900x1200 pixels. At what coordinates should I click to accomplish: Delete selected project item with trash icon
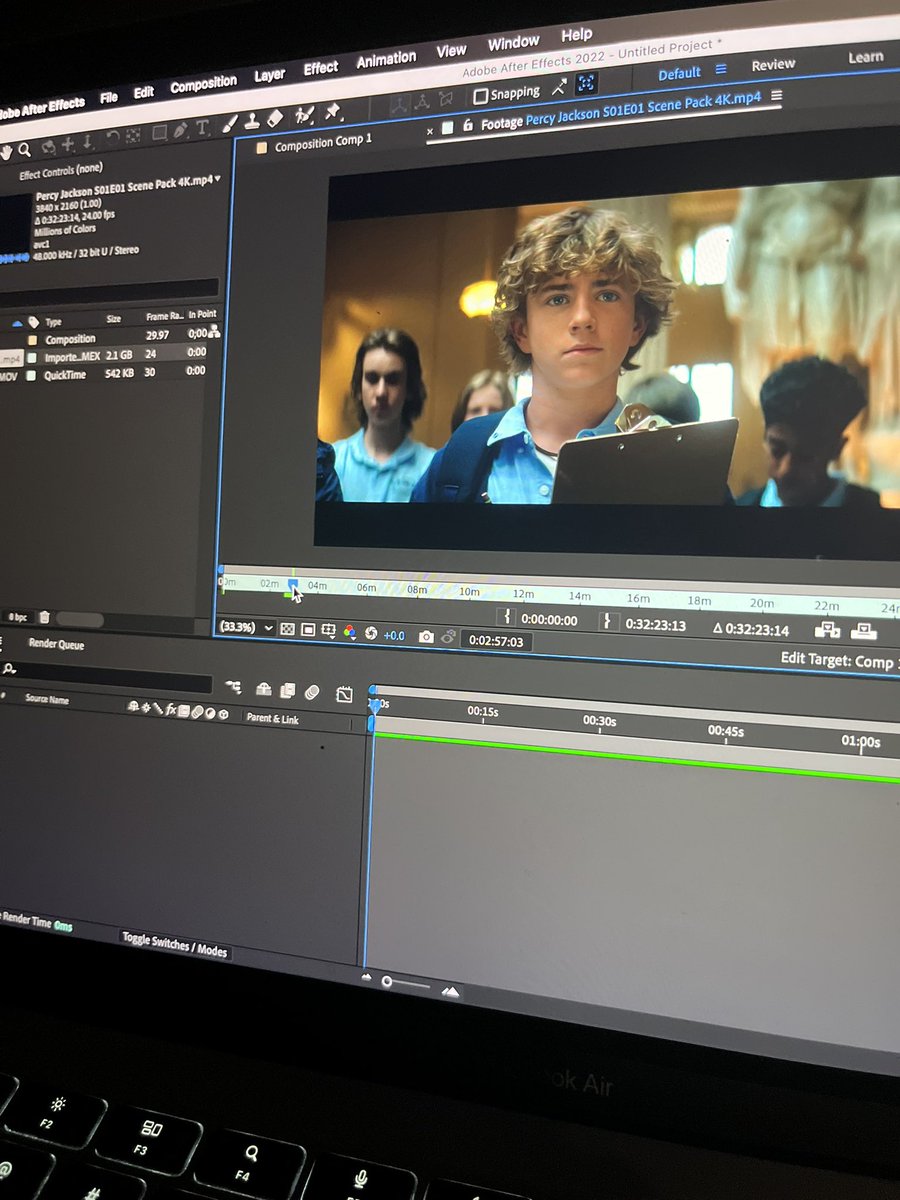pyautogui.click(x=44, y=618)
